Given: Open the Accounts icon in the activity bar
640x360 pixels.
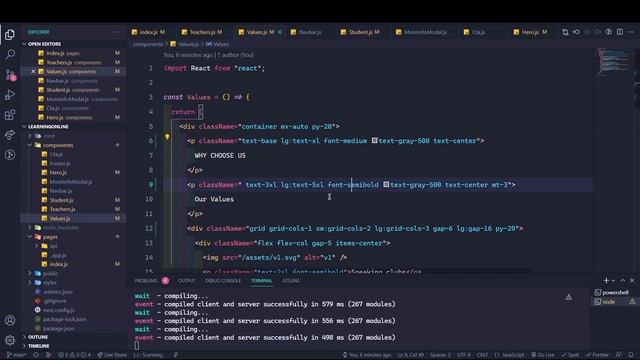Looking at the screenshot, I should [10, 320].
